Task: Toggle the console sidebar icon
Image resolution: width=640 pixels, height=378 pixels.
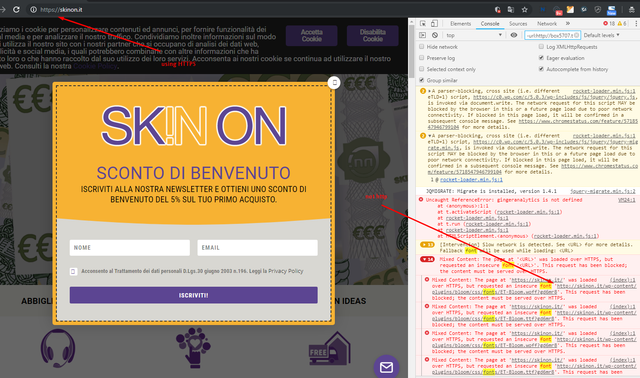Action: [x=423, y=35]
